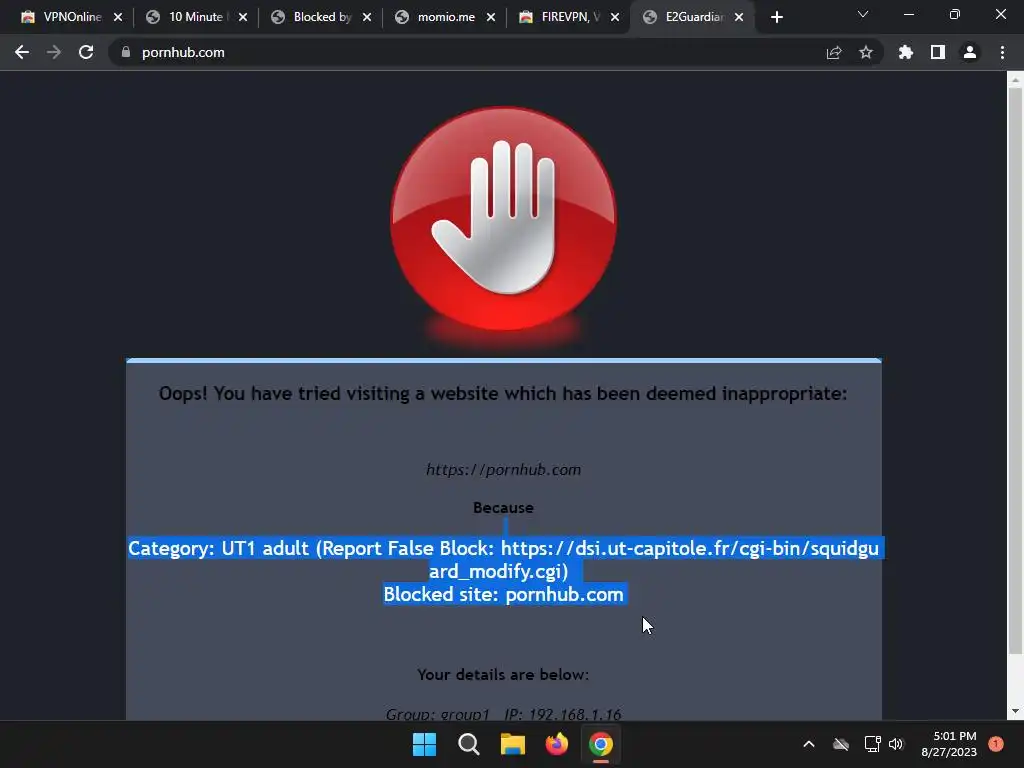Open the Chrome three-dot menu

(1002, 52)
